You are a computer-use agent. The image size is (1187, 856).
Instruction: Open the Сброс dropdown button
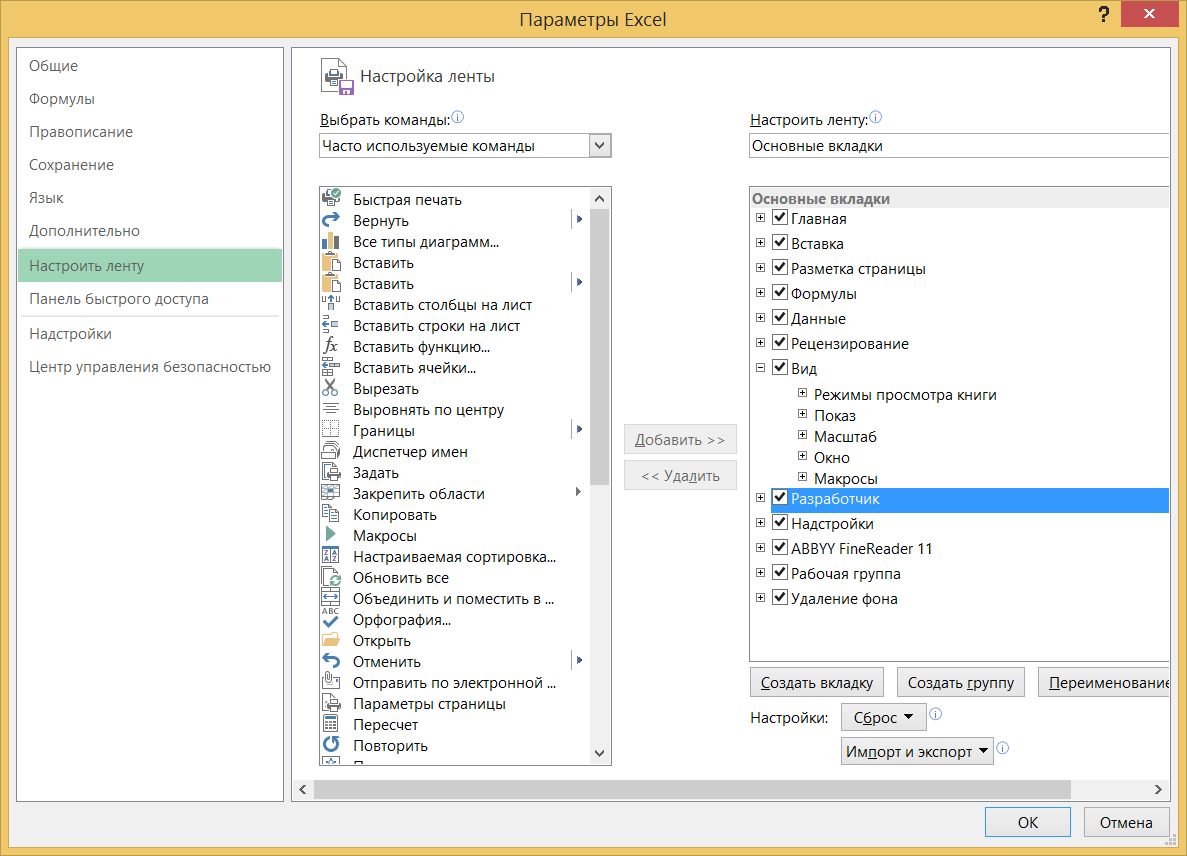(x=883, y=717)
